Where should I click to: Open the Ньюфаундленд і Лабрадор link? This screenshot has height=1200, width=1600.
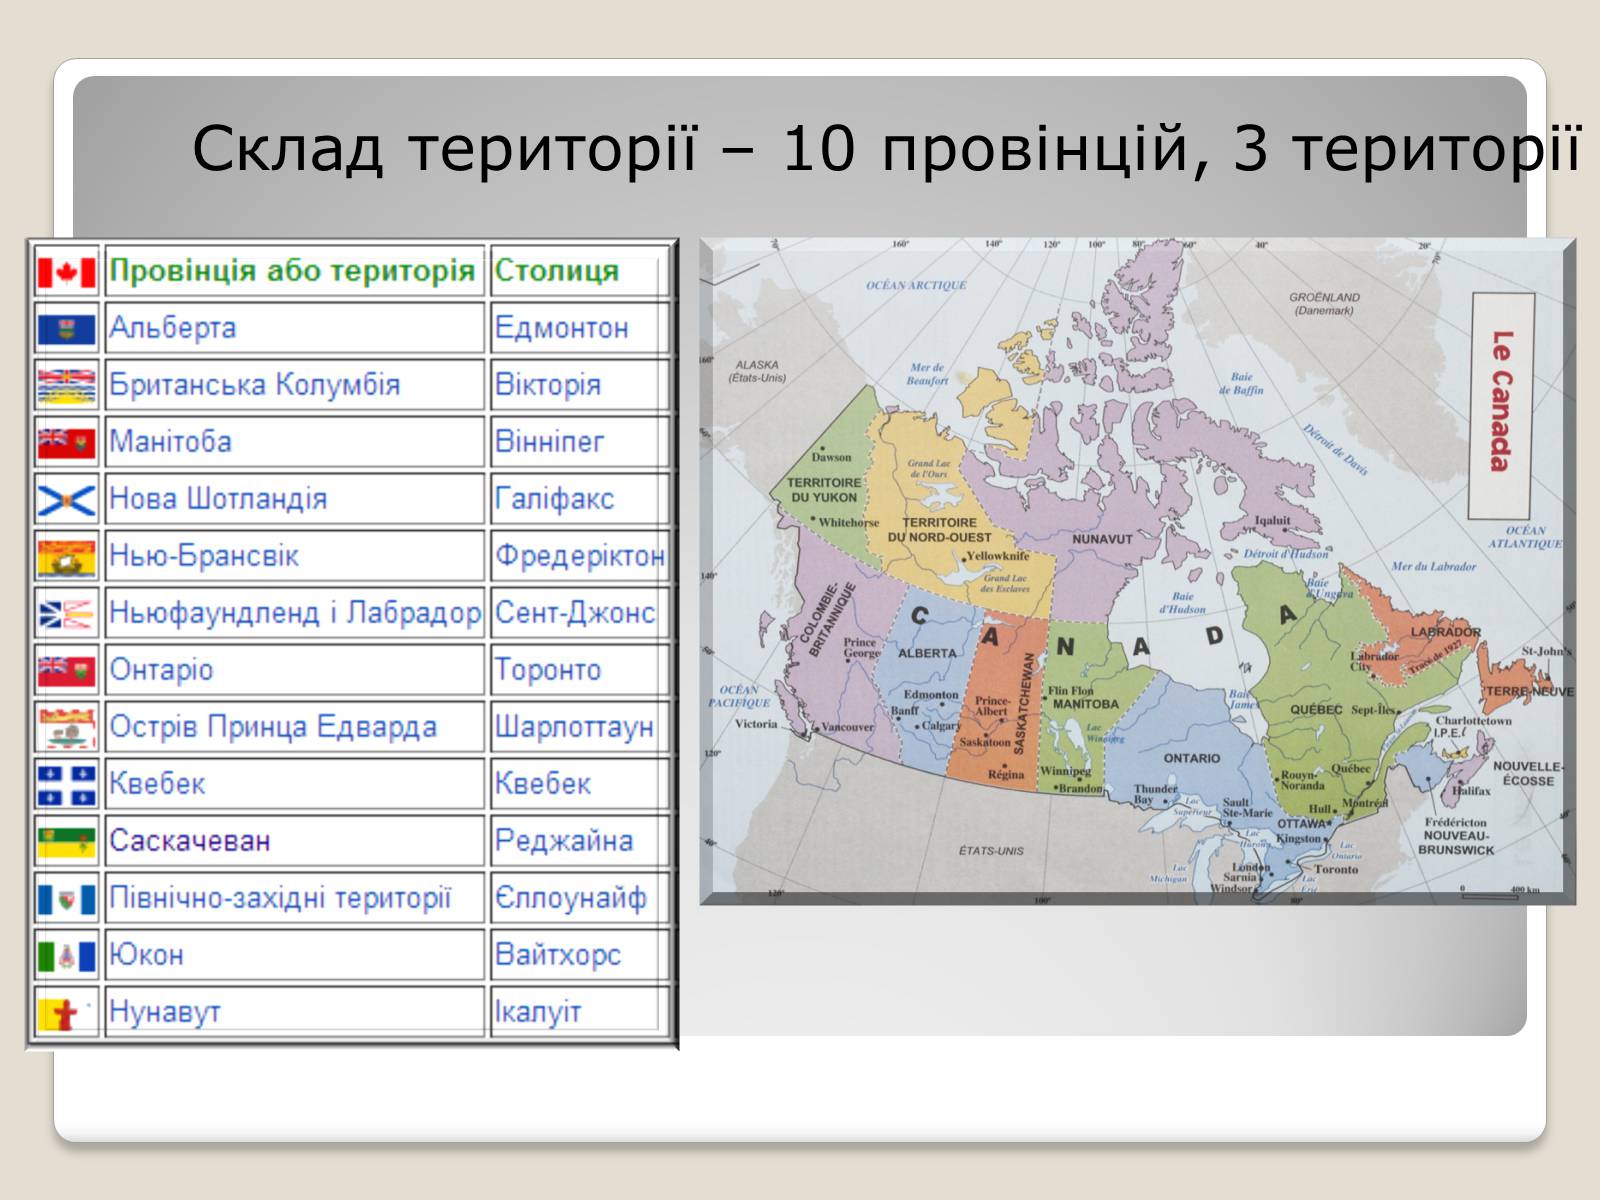[295, 613]
